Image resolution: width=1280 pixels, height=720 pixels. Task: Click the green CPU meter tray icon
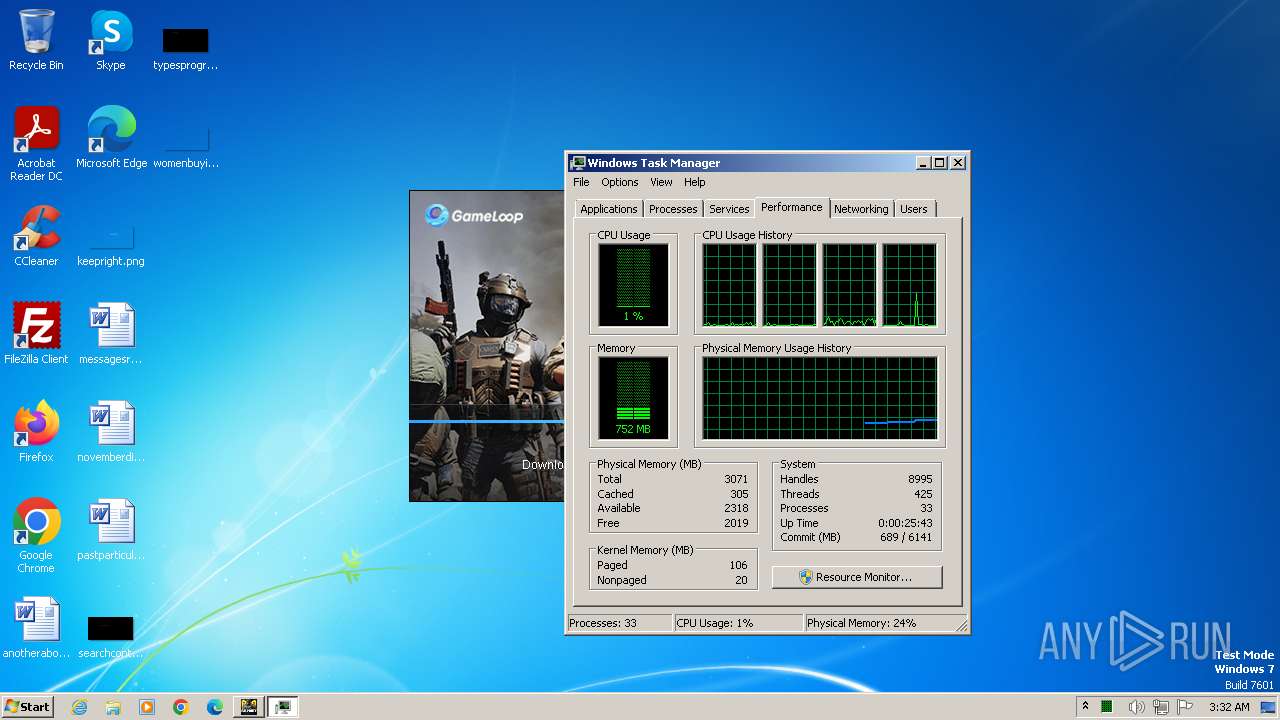pyautogui.click(x=1108, y=707)
